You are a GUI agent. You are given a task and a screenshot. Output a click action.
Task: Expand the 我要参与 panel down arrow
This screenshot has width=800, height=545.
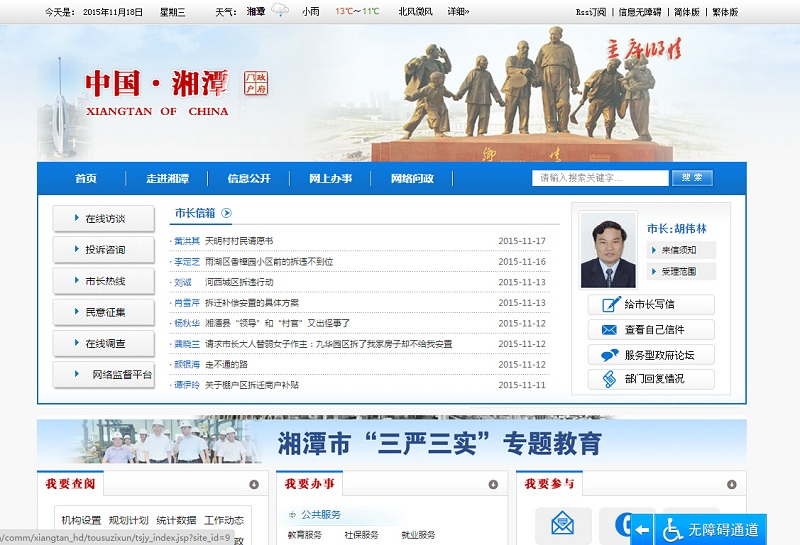click(x=731, y=485)
